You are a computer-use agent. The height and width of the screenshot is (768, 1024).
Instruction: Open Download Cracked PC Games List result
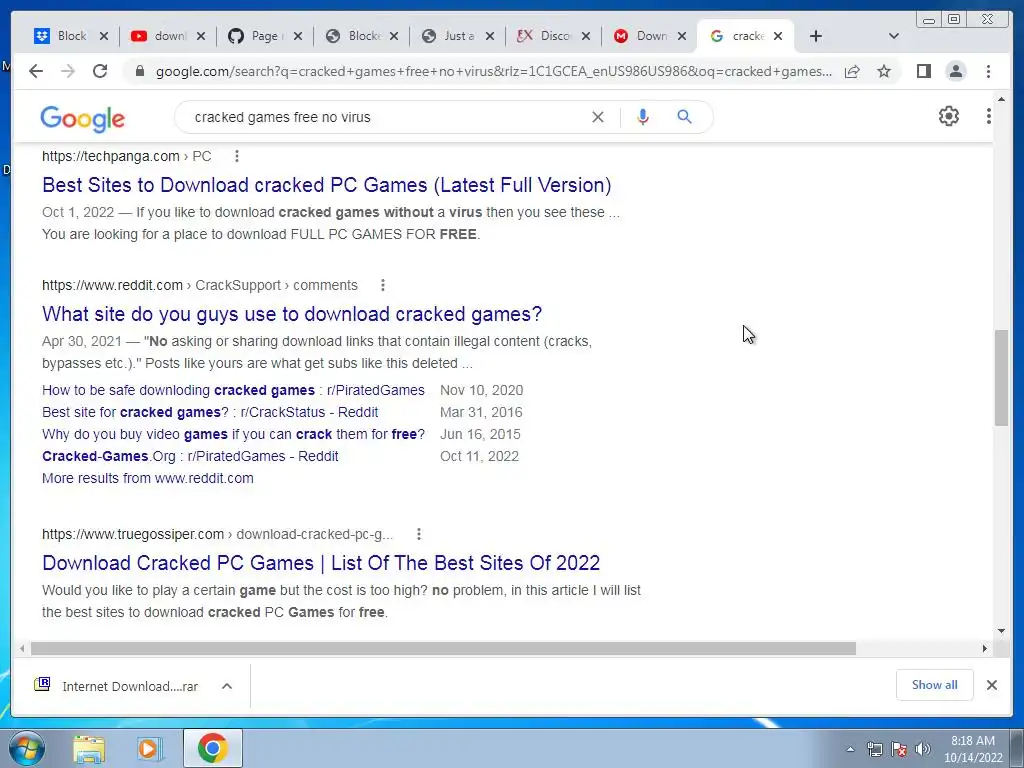pos(321,563)
